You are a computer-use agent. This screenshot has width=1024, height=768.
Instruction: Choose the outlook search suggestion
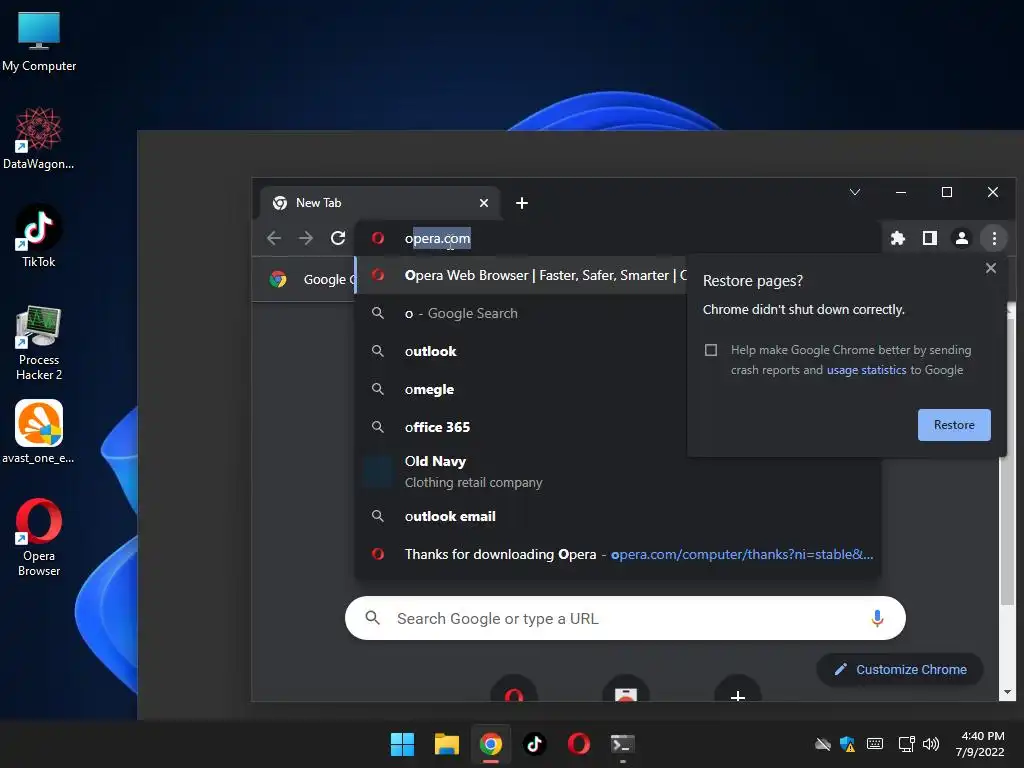click(520, 351)
